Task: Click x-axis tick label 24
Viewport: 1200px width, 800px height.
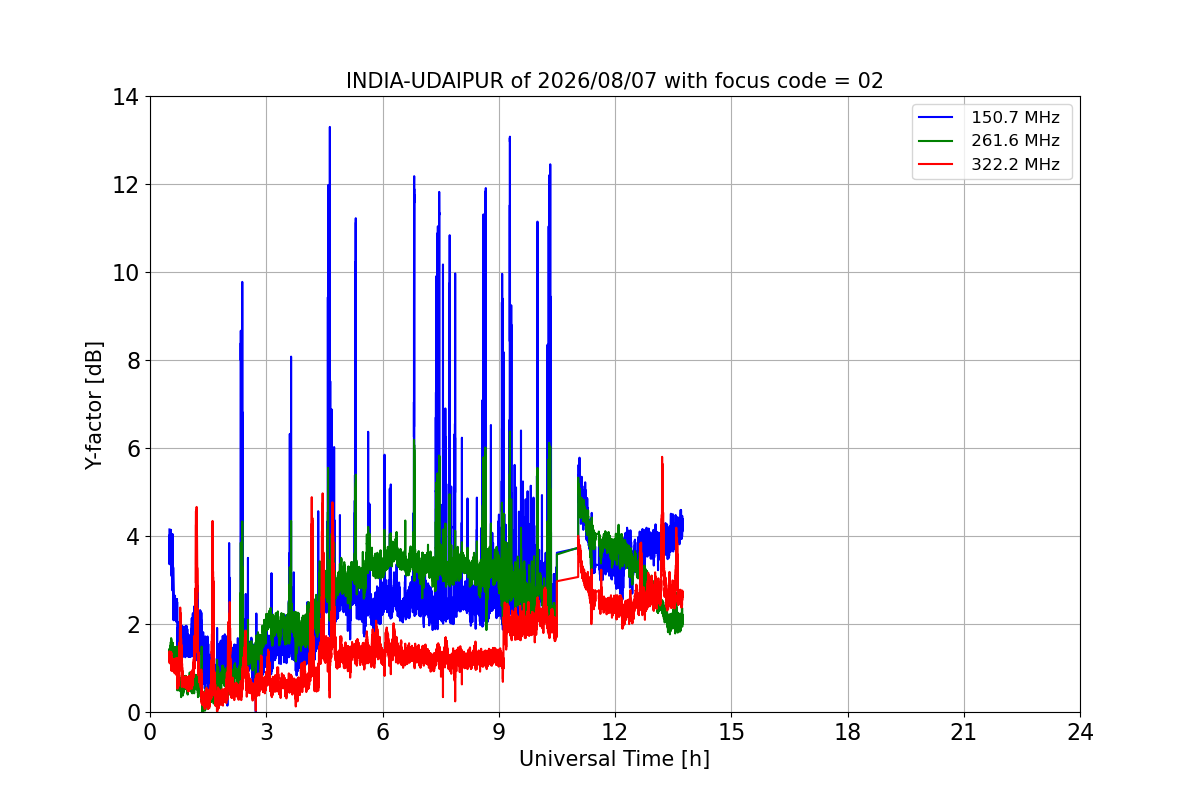Action: [x=1080, y=732]
